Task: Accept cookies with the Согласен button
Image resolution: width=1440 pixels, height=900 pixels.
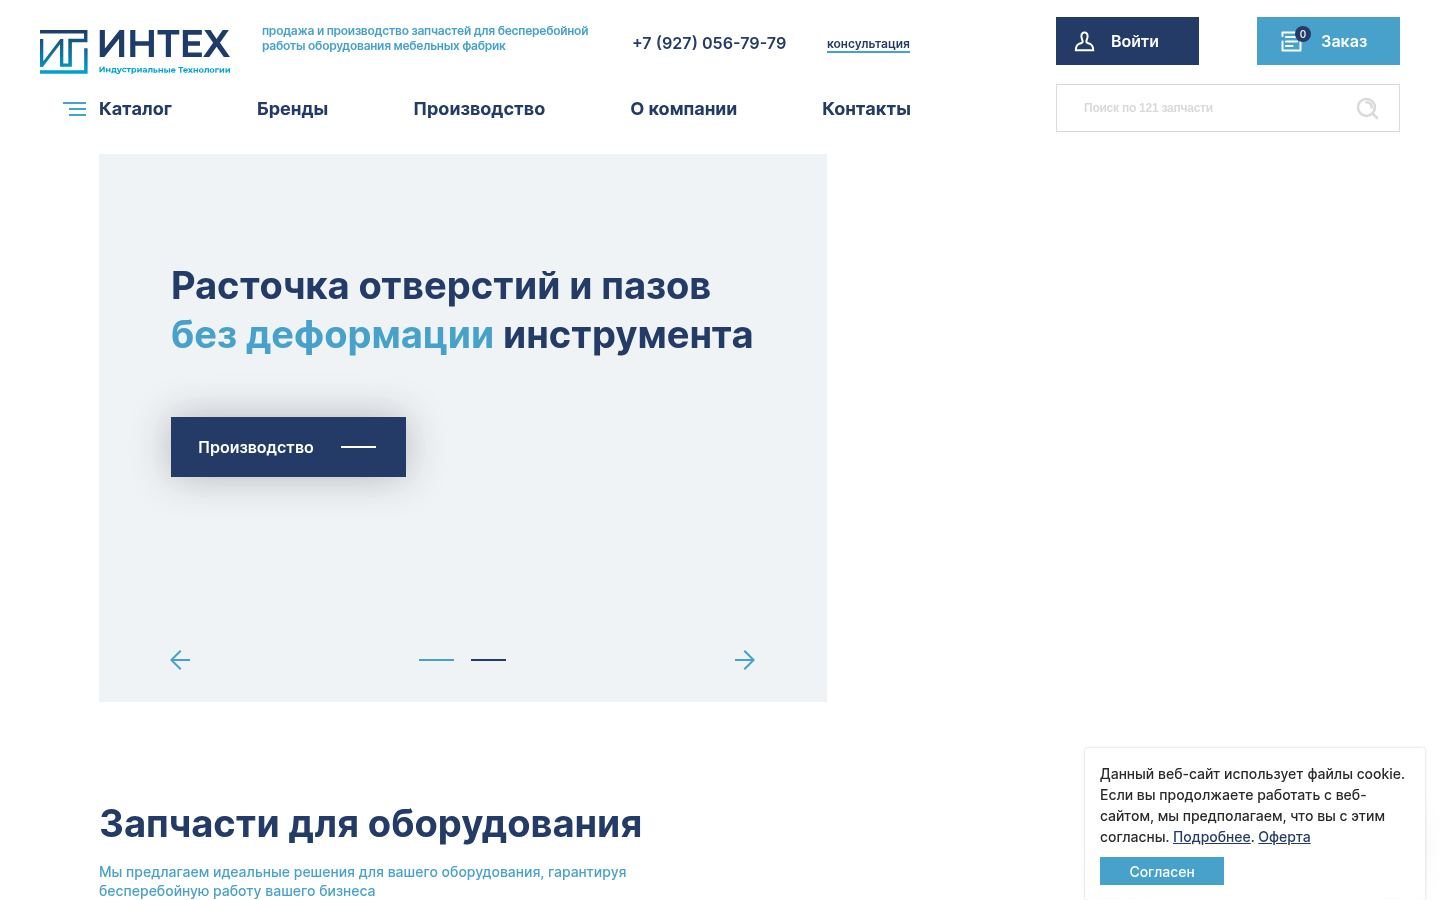Action: (x=1162, y=871)
